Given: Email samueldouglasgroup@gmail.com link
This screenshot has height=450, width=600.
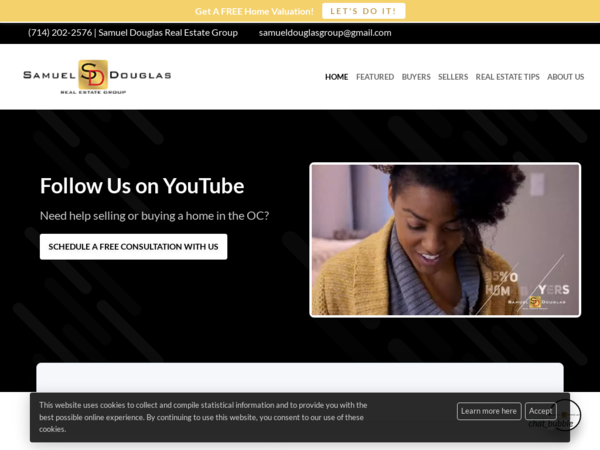Looking at the screenshot, I should click(x=325, y=33).
